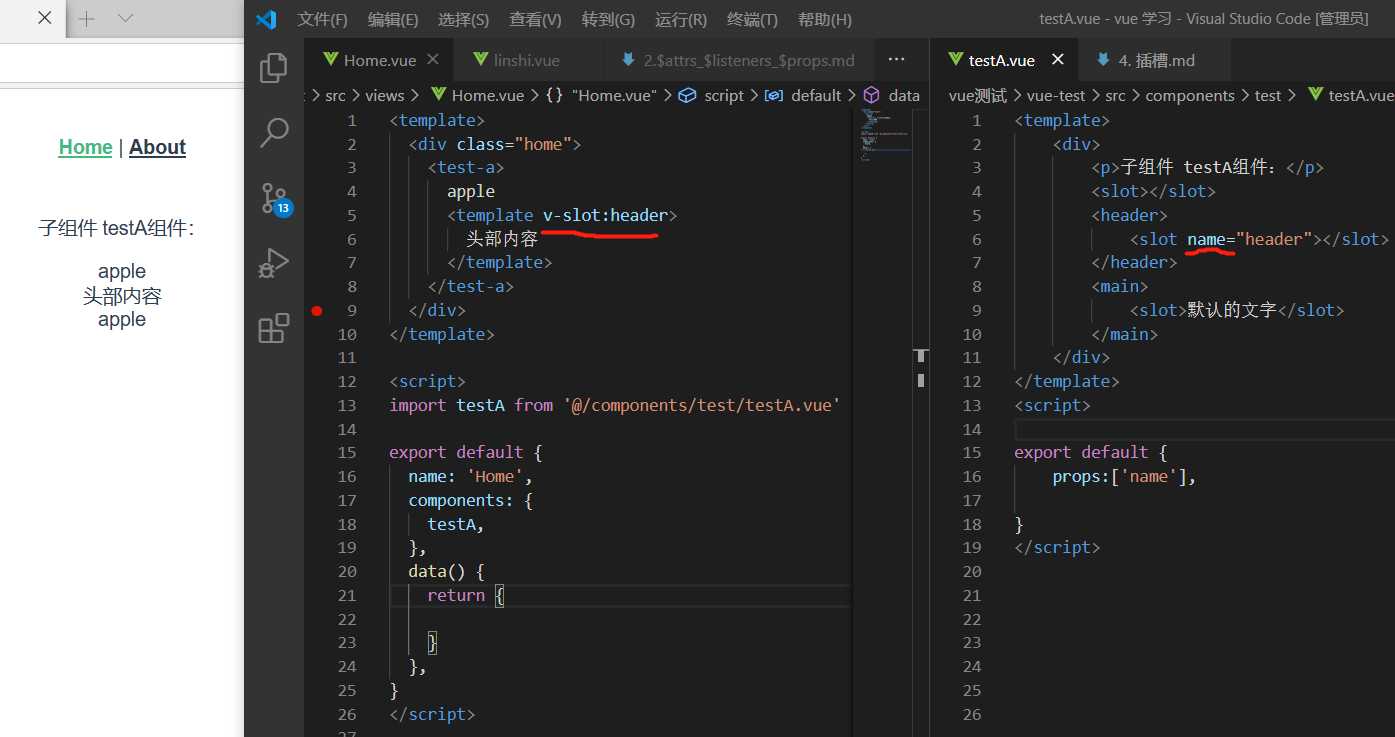The width and height of the screenshot is (1395, 737).
Task: Switch to the linshi.vue tab
Action: pyautogui.click(x=526, y=60)
